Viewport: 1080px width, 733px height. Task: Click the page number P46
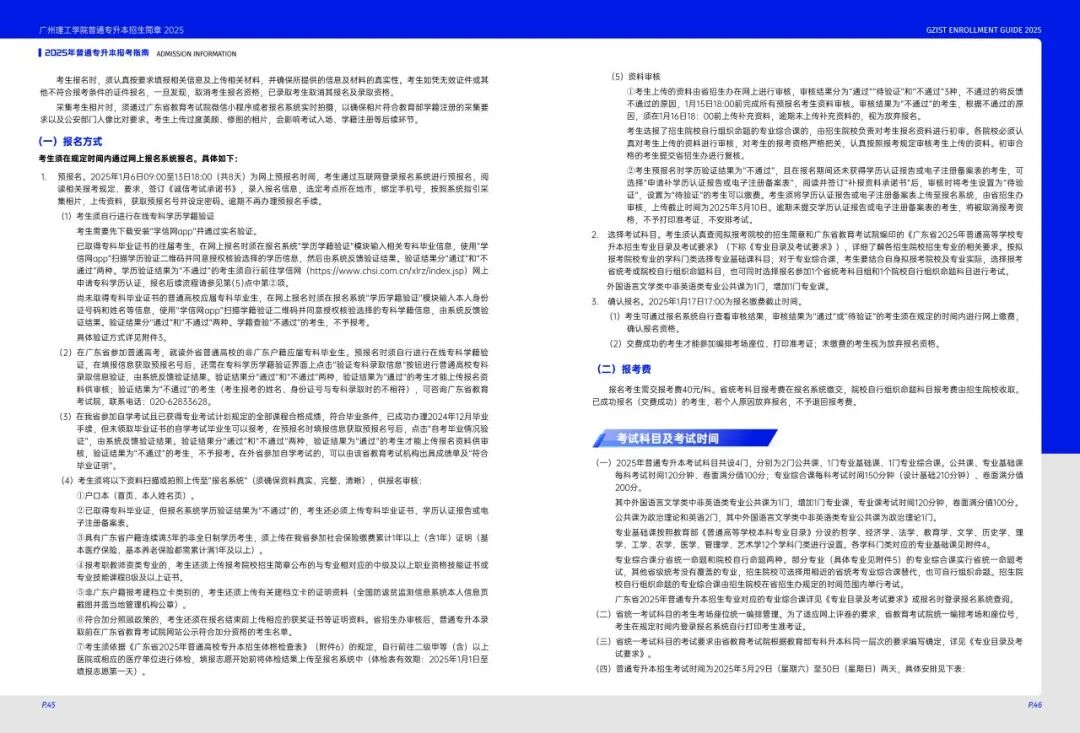click(x=1035, y=705)
